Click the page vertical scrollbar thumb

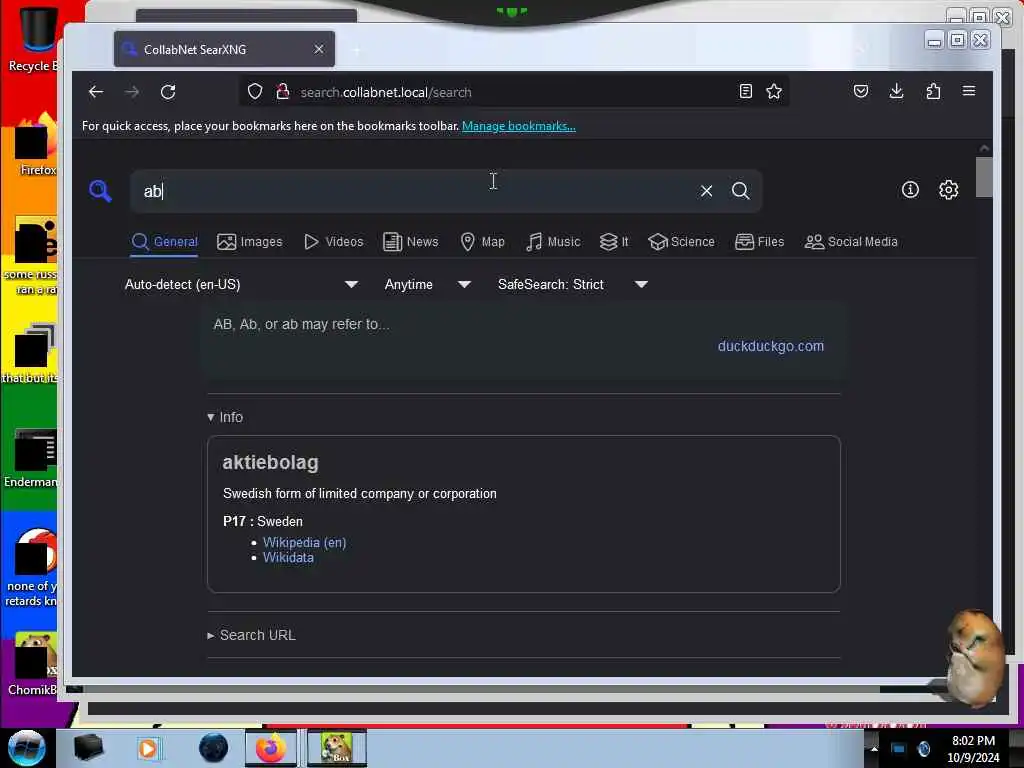pos(984,176)
